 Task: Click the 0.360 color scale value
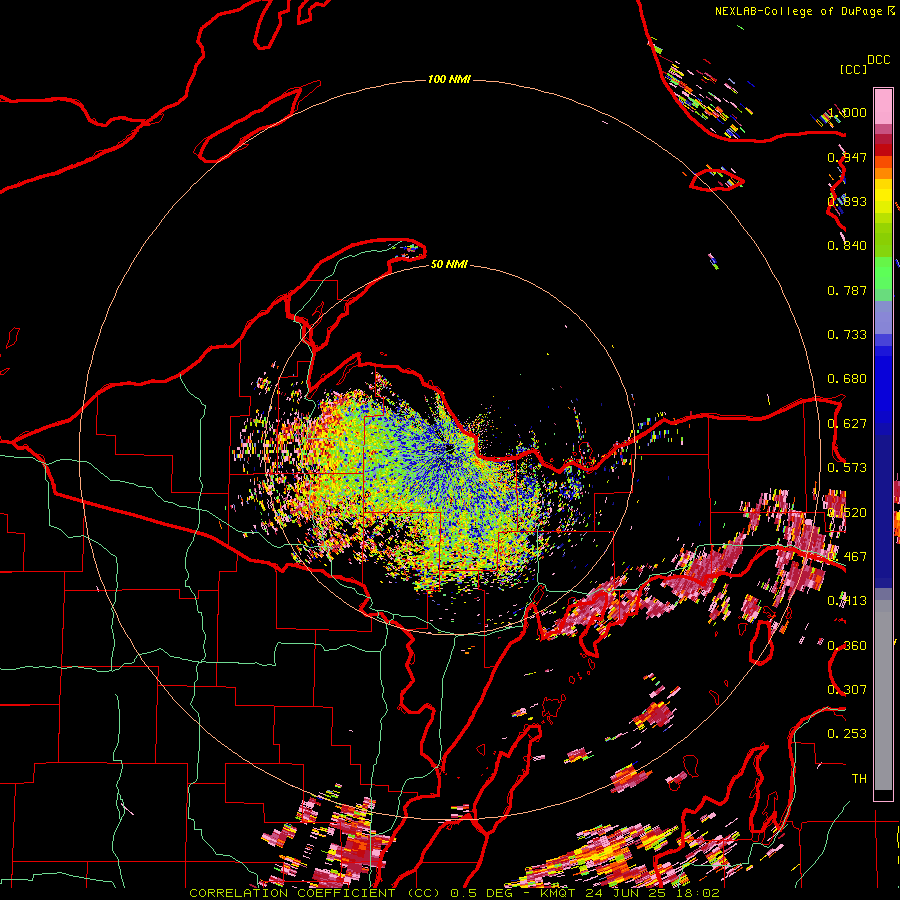847,646
